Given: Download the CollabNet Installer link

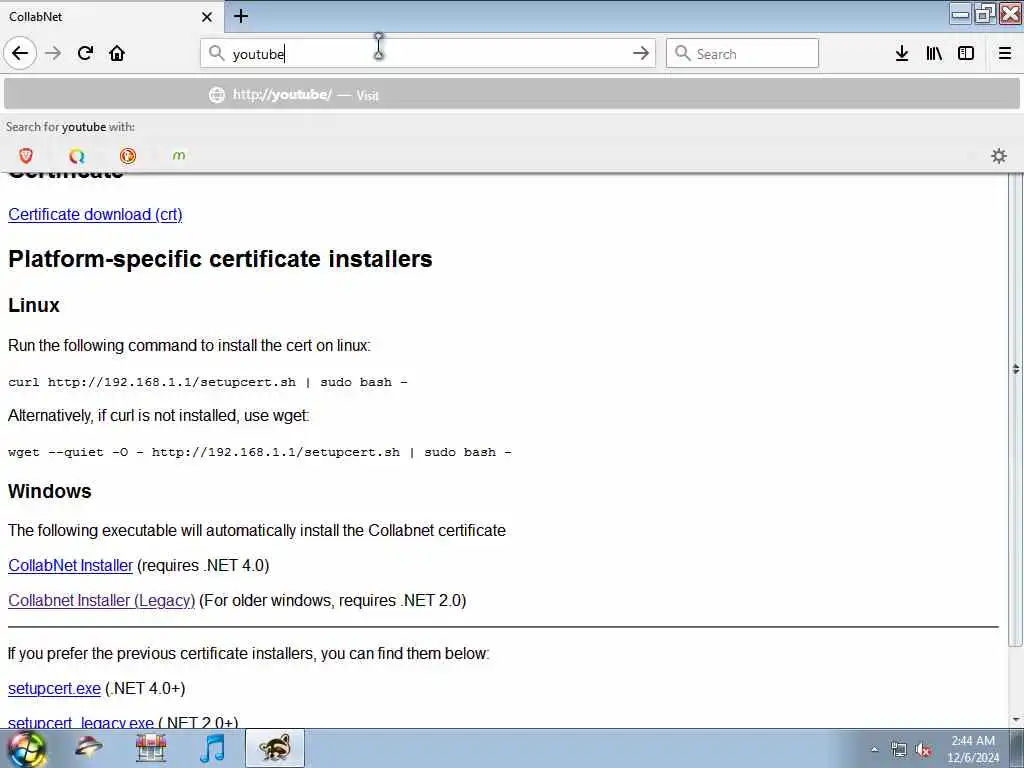Looking at the screenshot, I should pyautogui.click(x=71, y=566).
